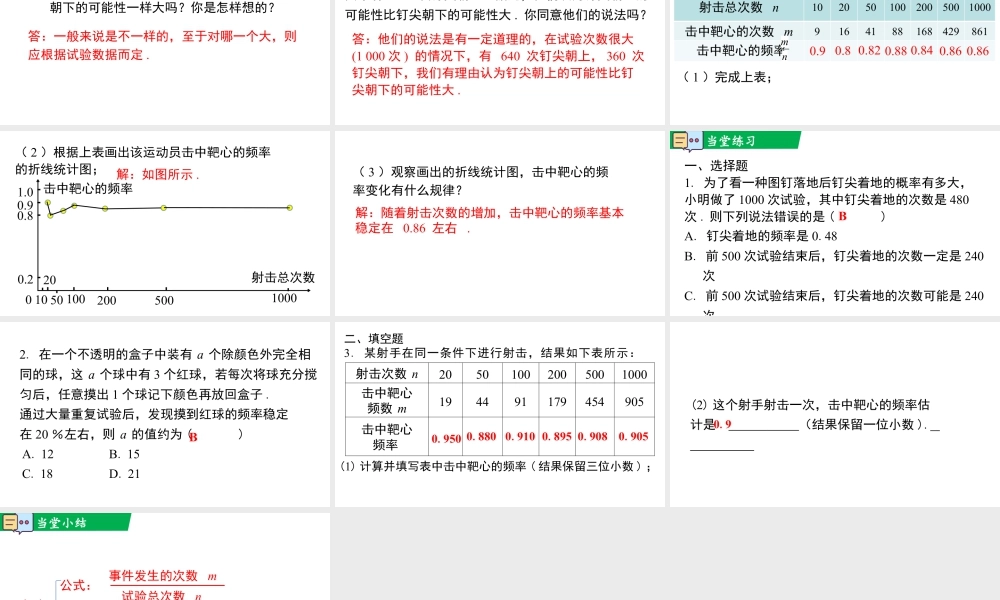Viewport: 1000px width, 600px height.
Task: Click the 当堂小结 header icon
Action: tap(12, 522)
